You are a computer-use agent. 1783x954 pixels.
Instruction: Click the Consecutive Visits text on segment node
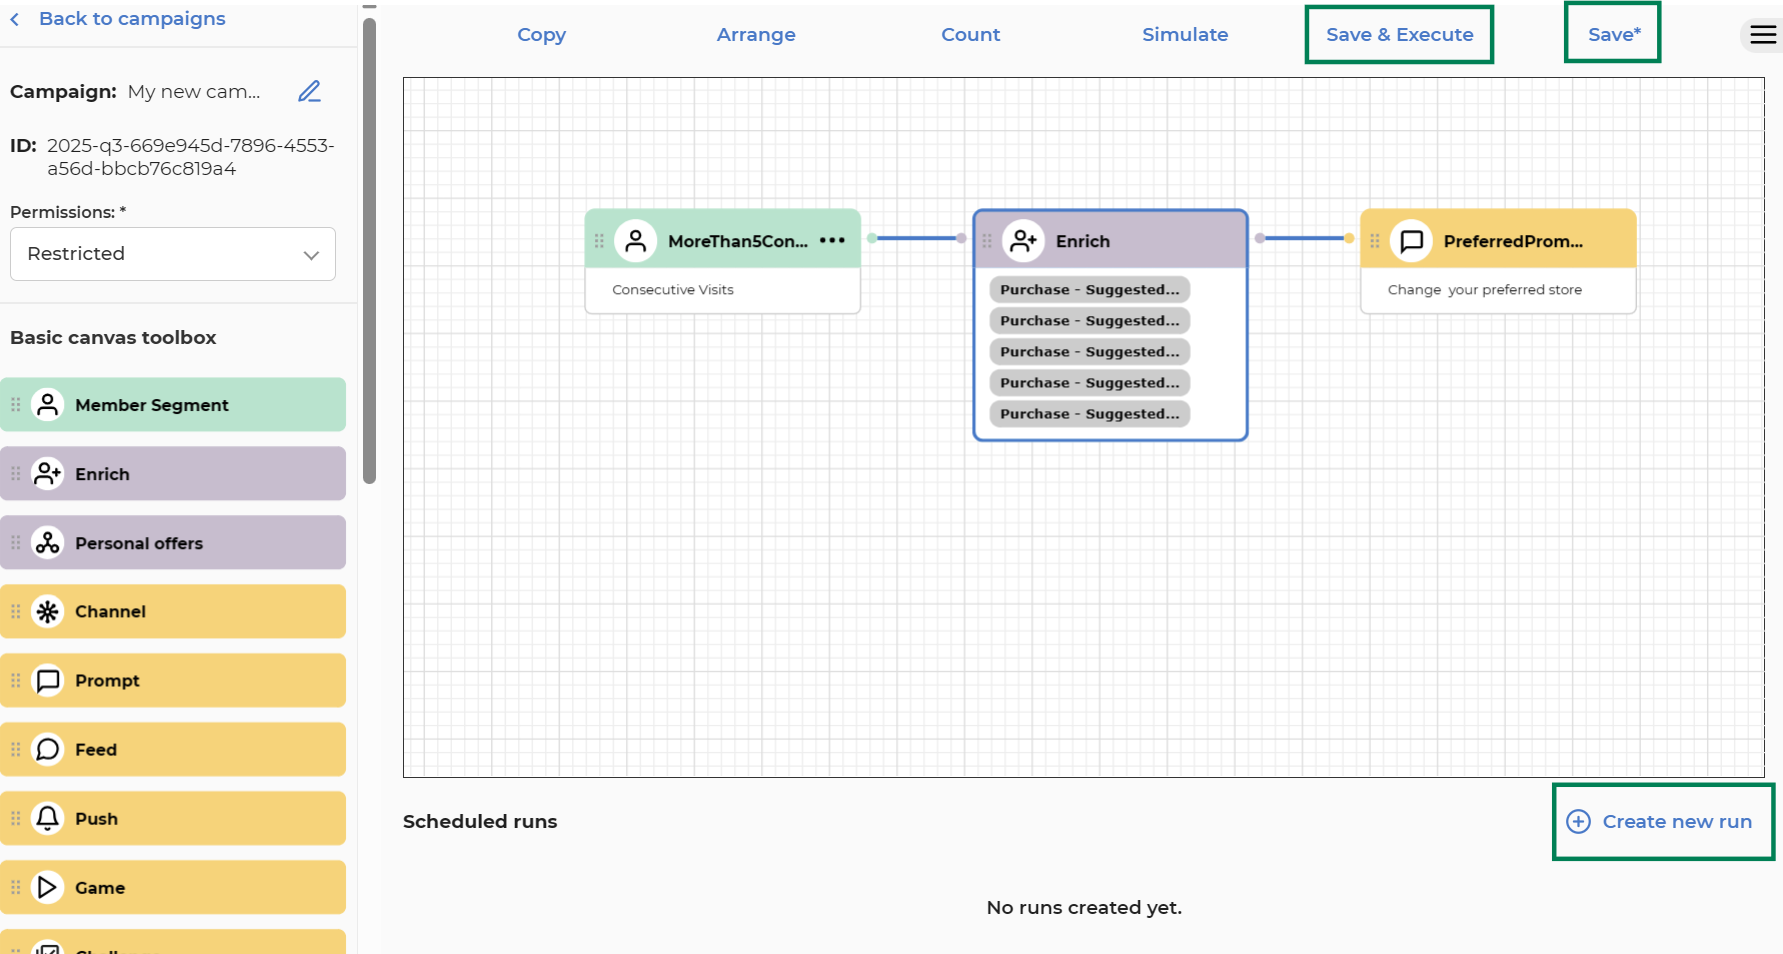point(673,290)
